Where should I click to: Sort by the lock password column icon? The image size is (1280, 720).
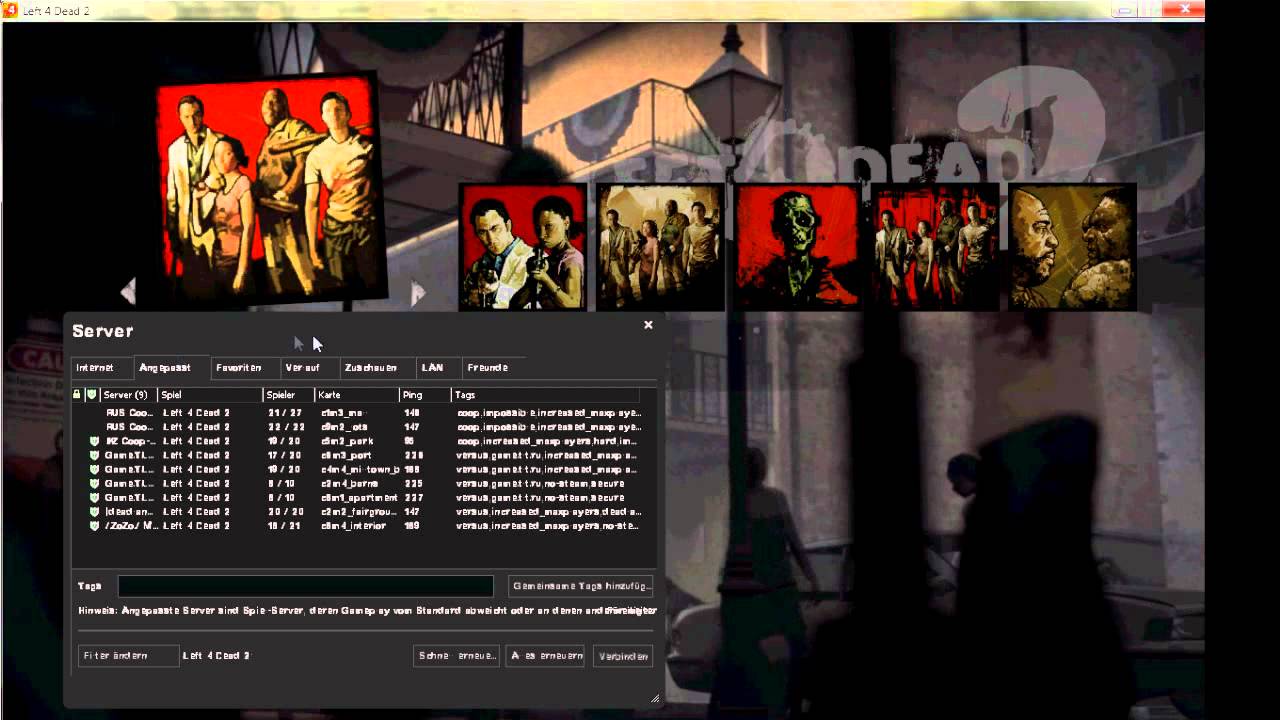click(x=77, y=395)
